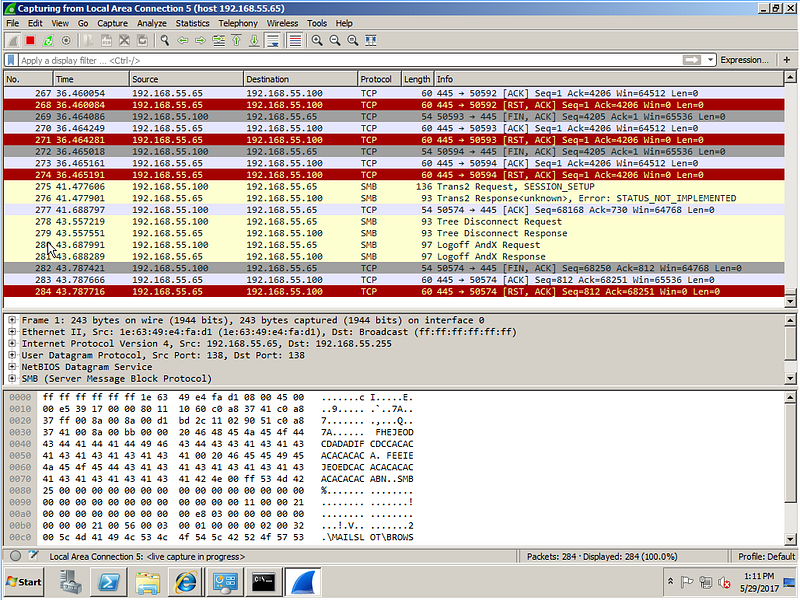800x600 pixels.
Task: Toggle packet list colorization
Action: click(295, 41)
